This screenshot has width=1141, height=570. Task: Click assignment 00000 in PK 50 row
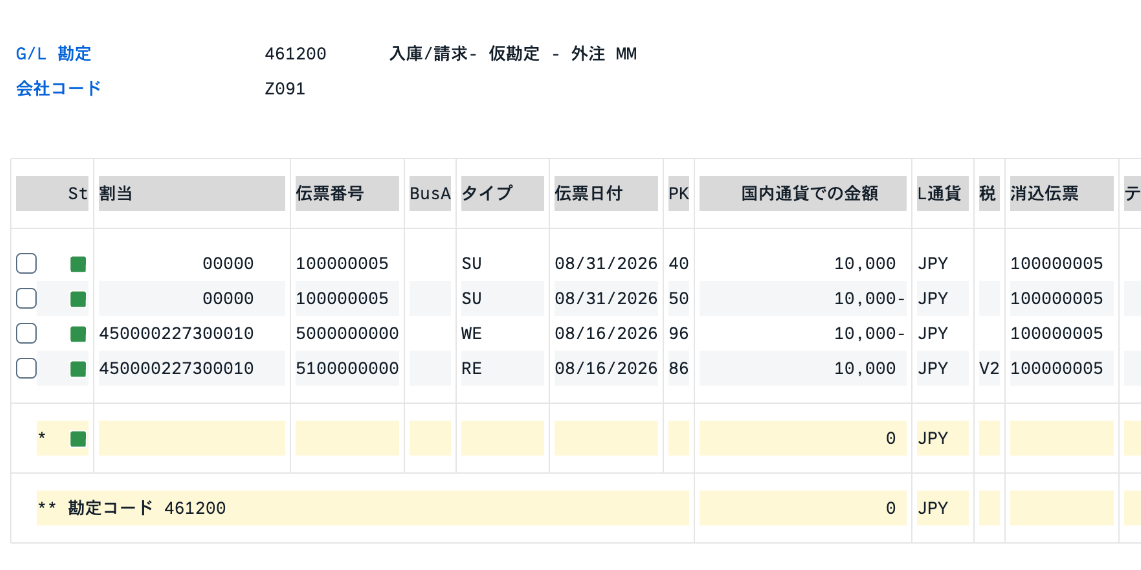[228, 298]
